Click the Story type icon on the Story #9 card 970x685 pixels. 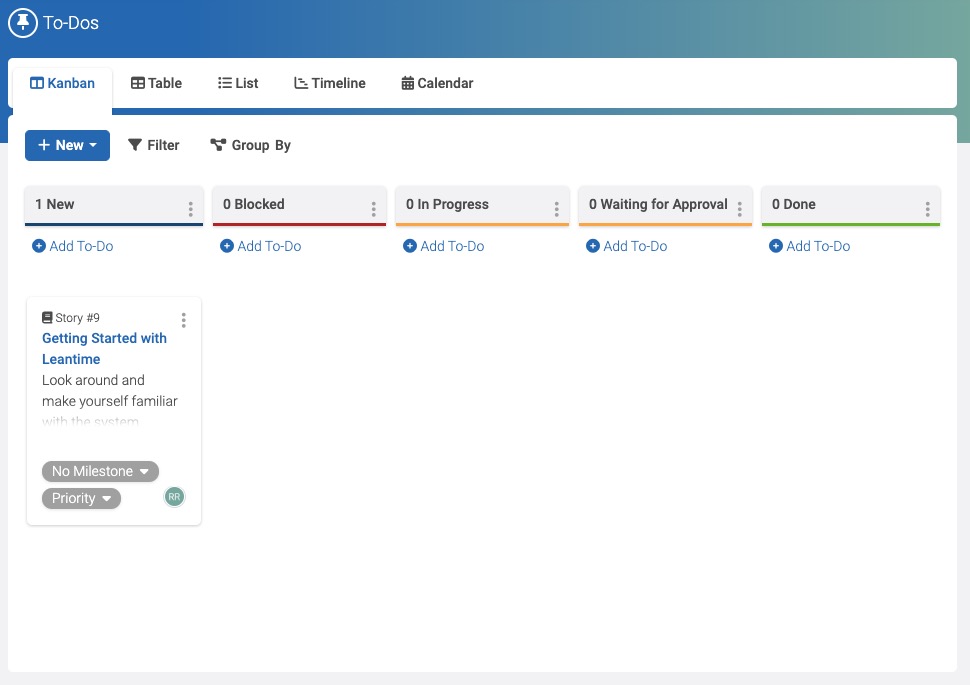tap(47, 317)
